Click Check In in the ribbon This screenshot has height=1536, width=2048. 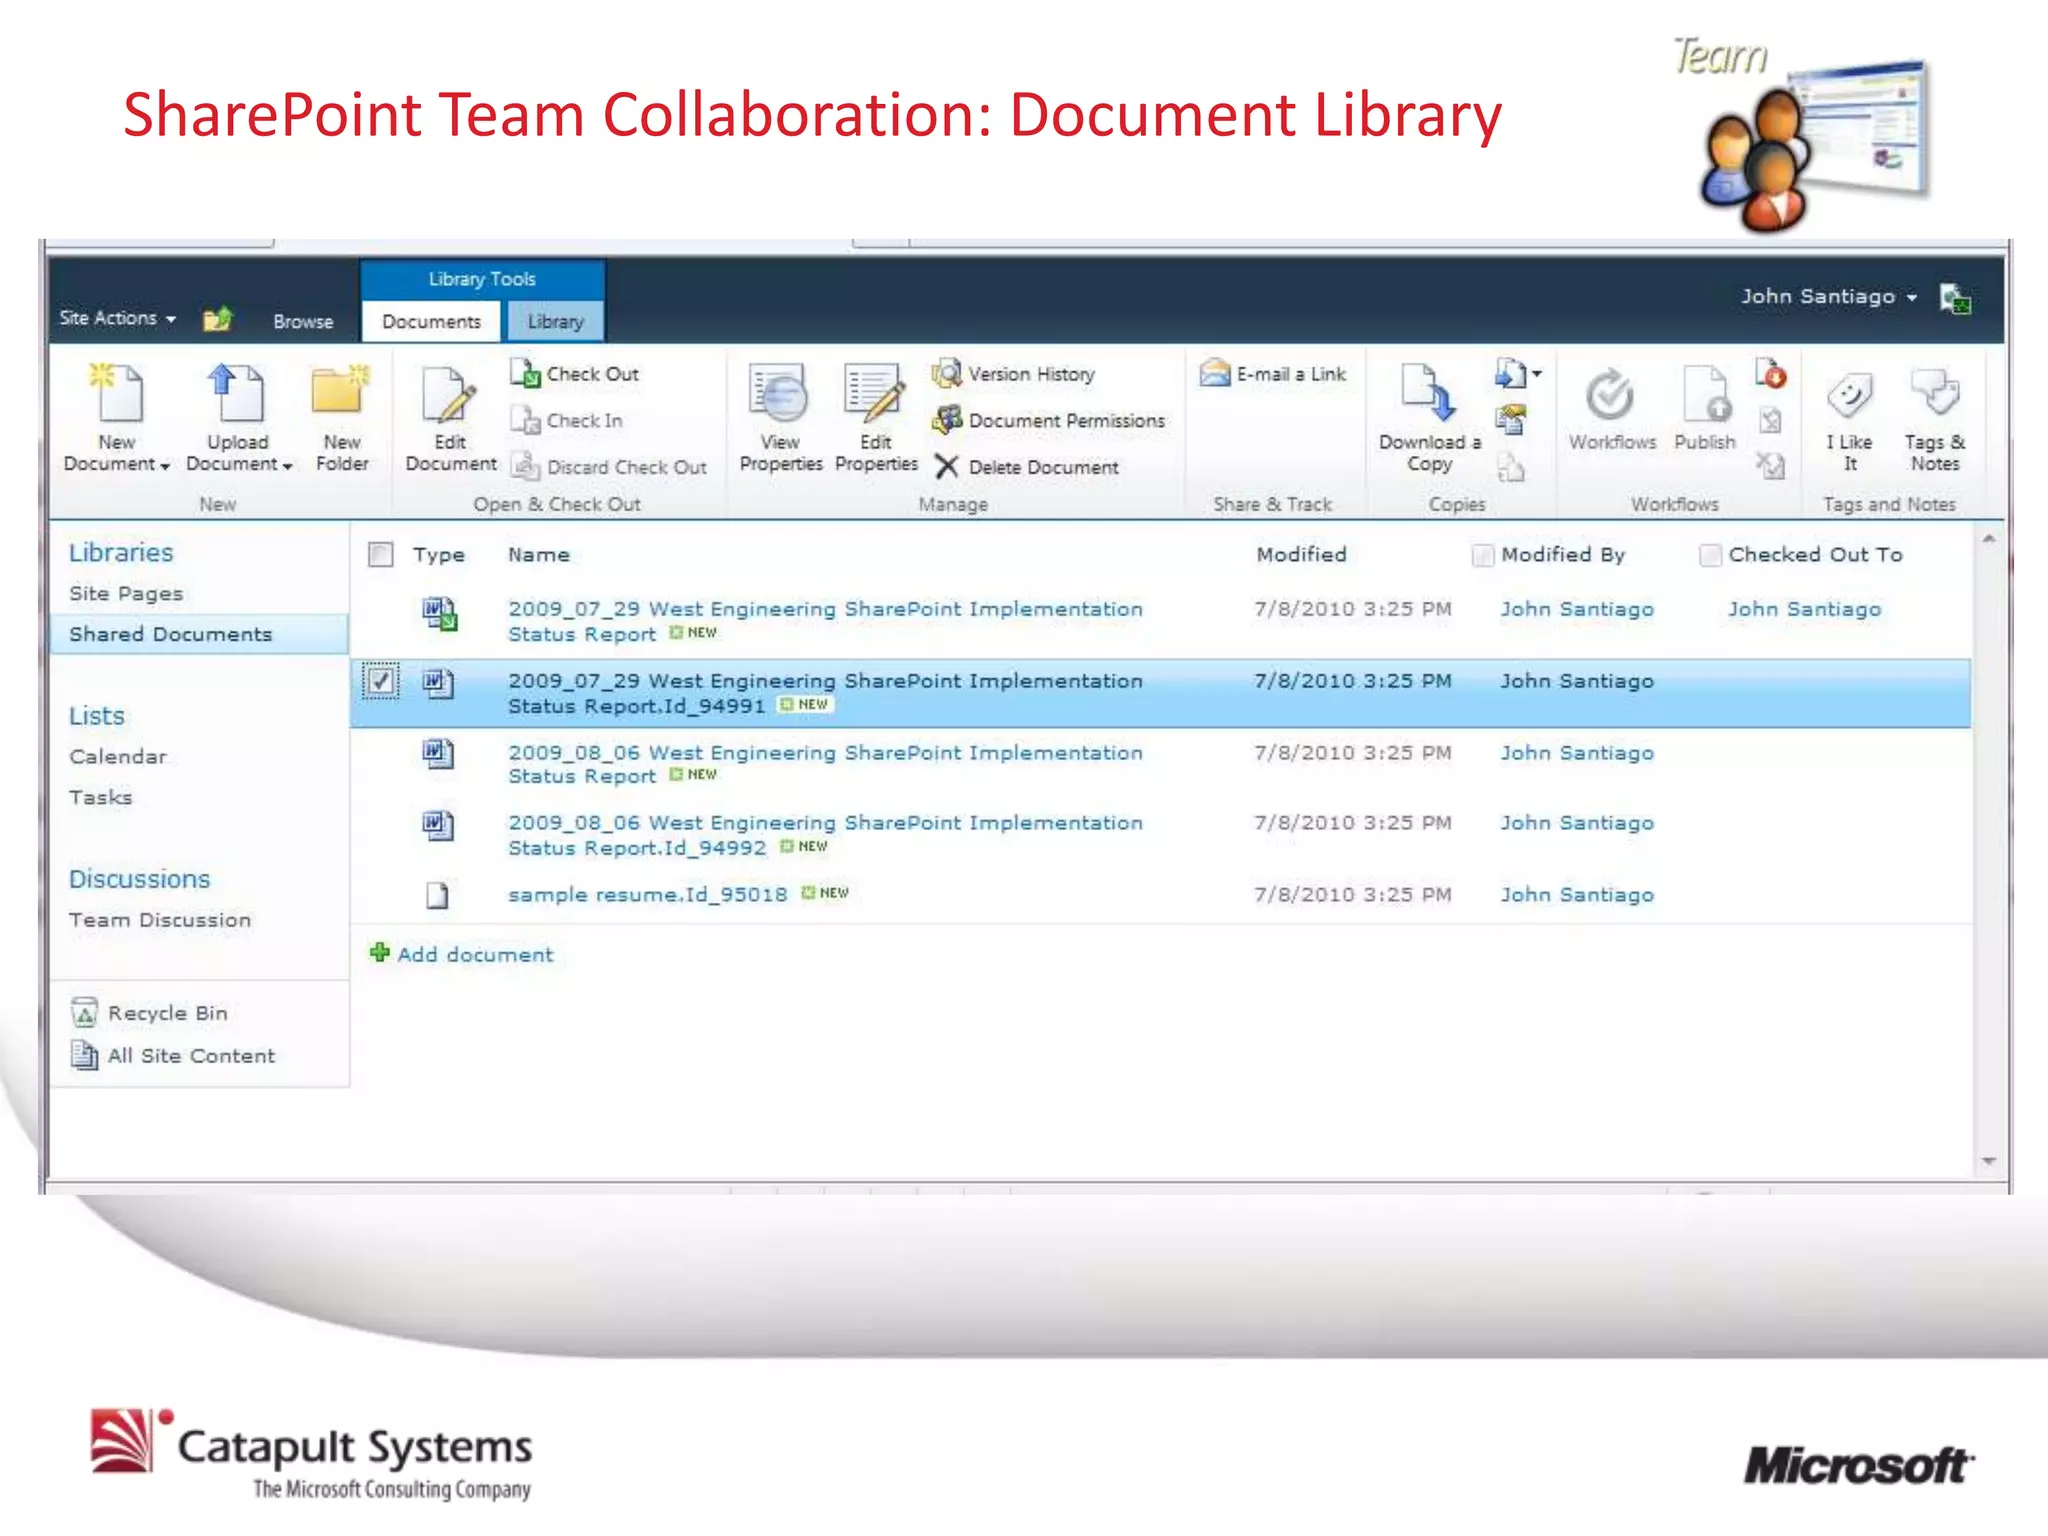click(567, 421)
